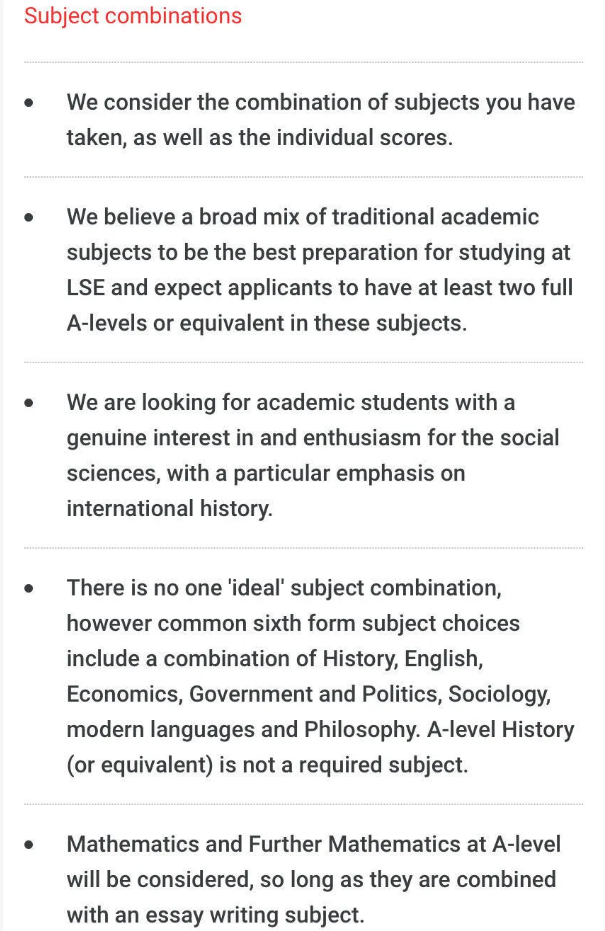
Task: Click "There is no one 'ideal' subject combination"
Action: pos(284,588)
